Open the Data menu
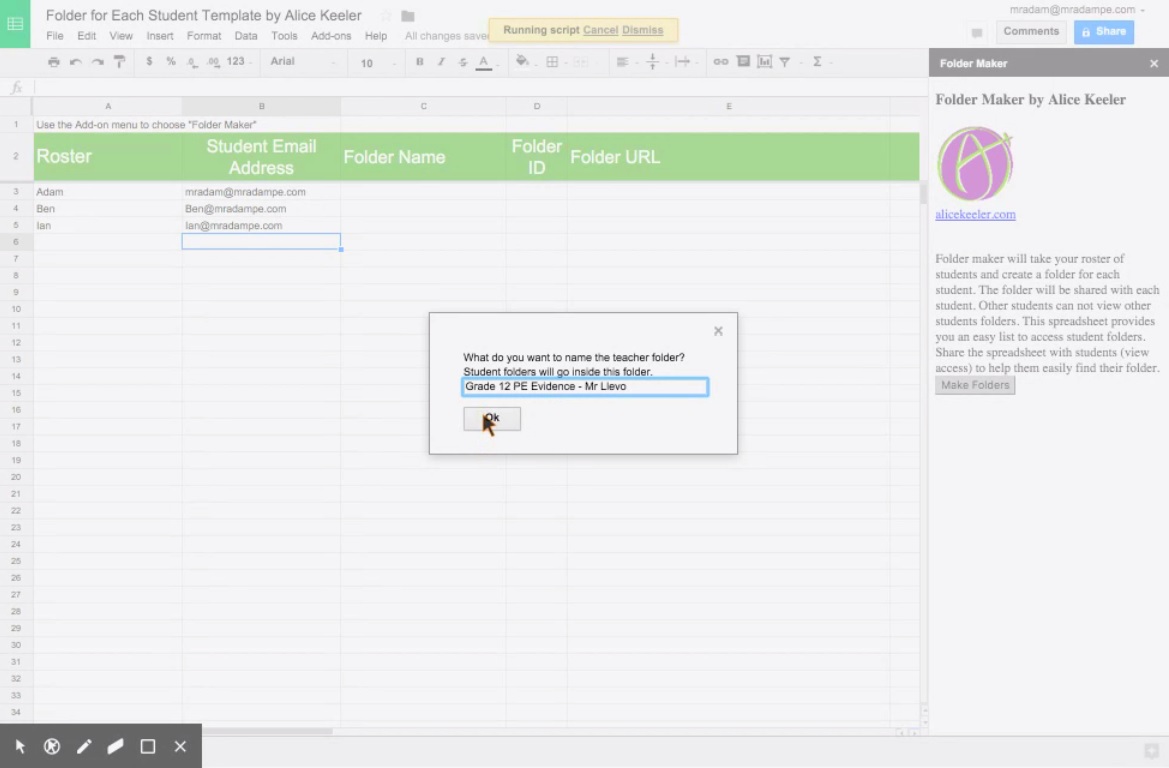1169x768 pixels. (245, 36)
